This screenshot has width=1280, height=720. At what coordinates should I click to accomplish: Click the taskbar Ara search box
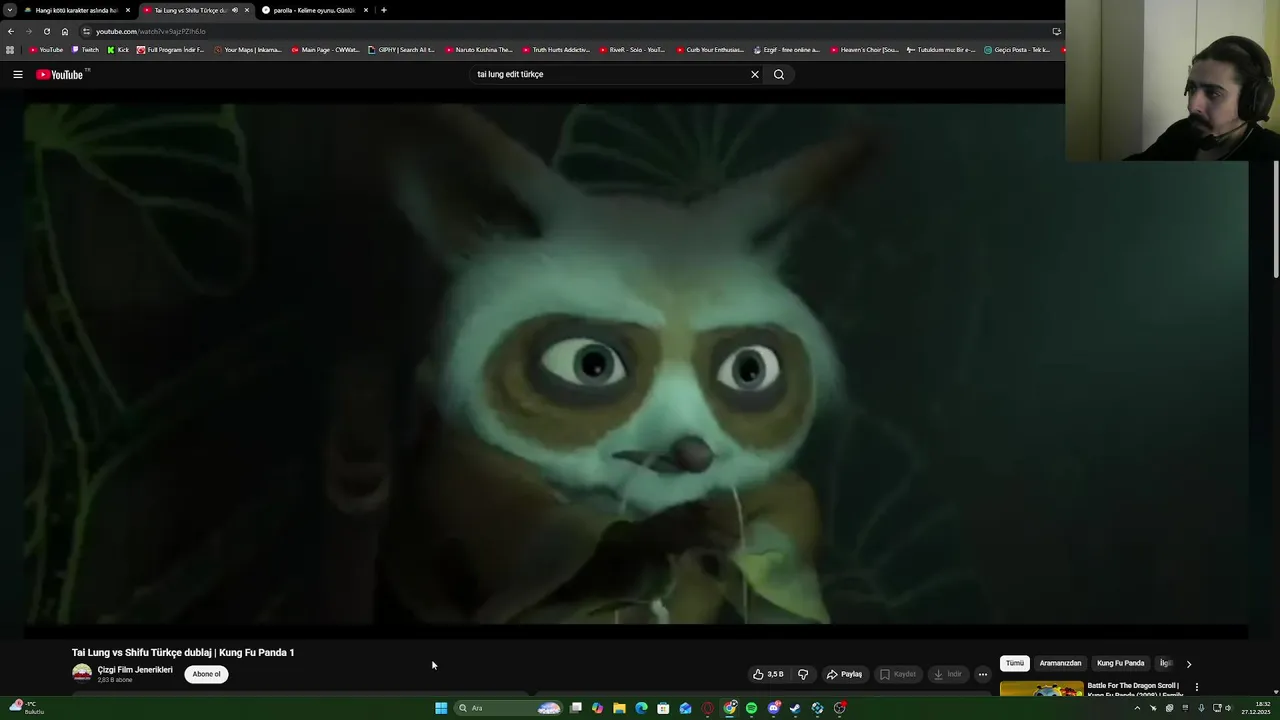pos(508,708)
